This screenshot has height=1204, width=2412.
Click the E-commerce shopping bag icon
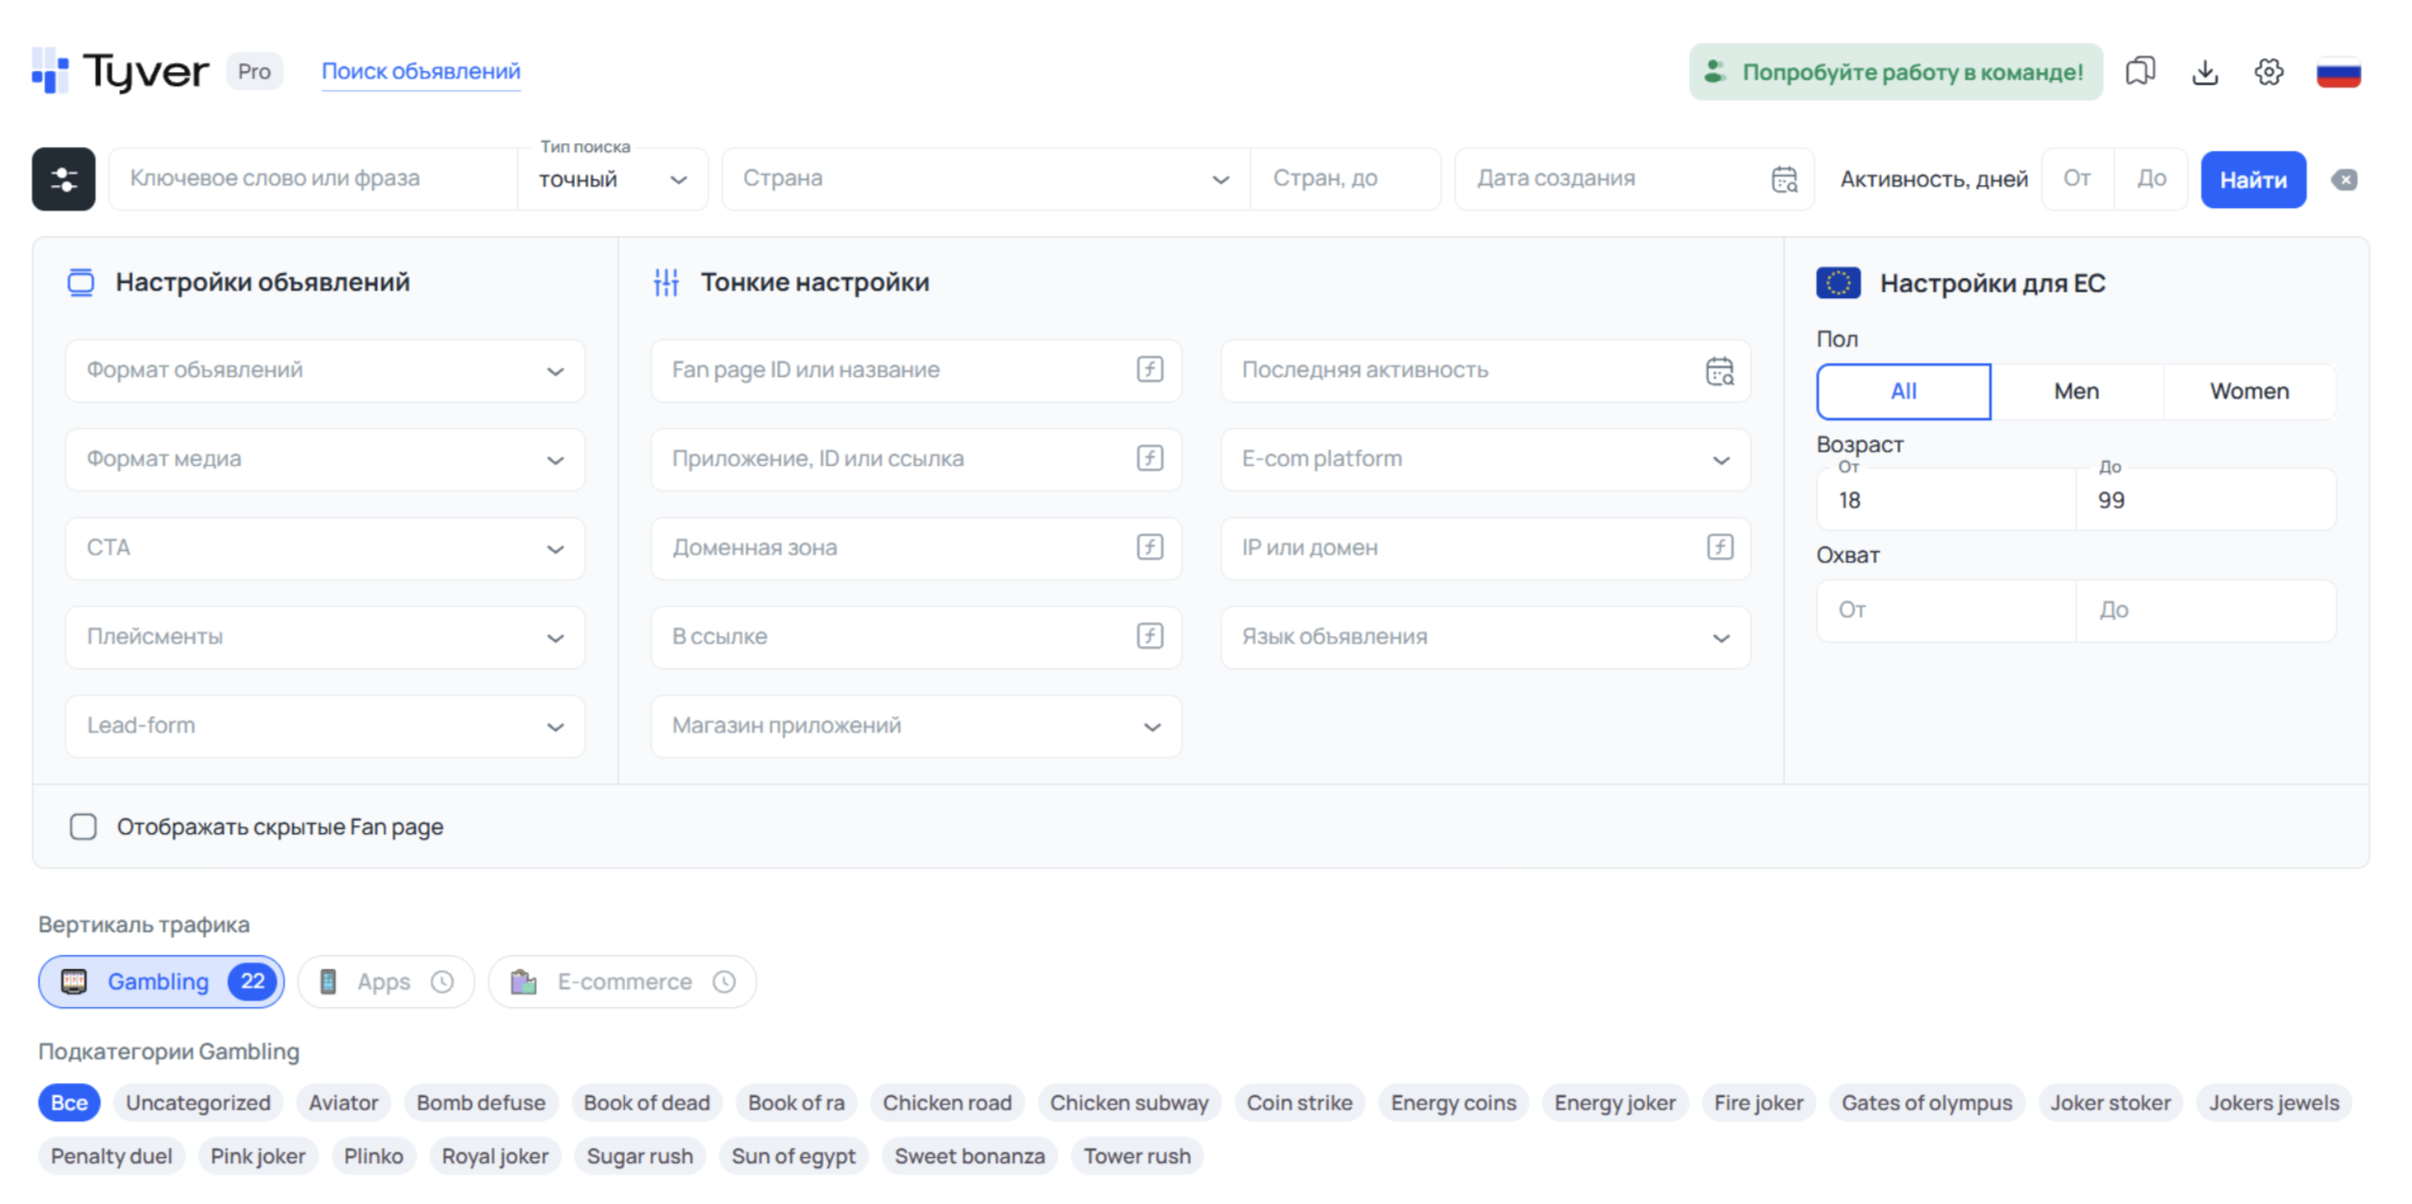(x=524, y=982)
